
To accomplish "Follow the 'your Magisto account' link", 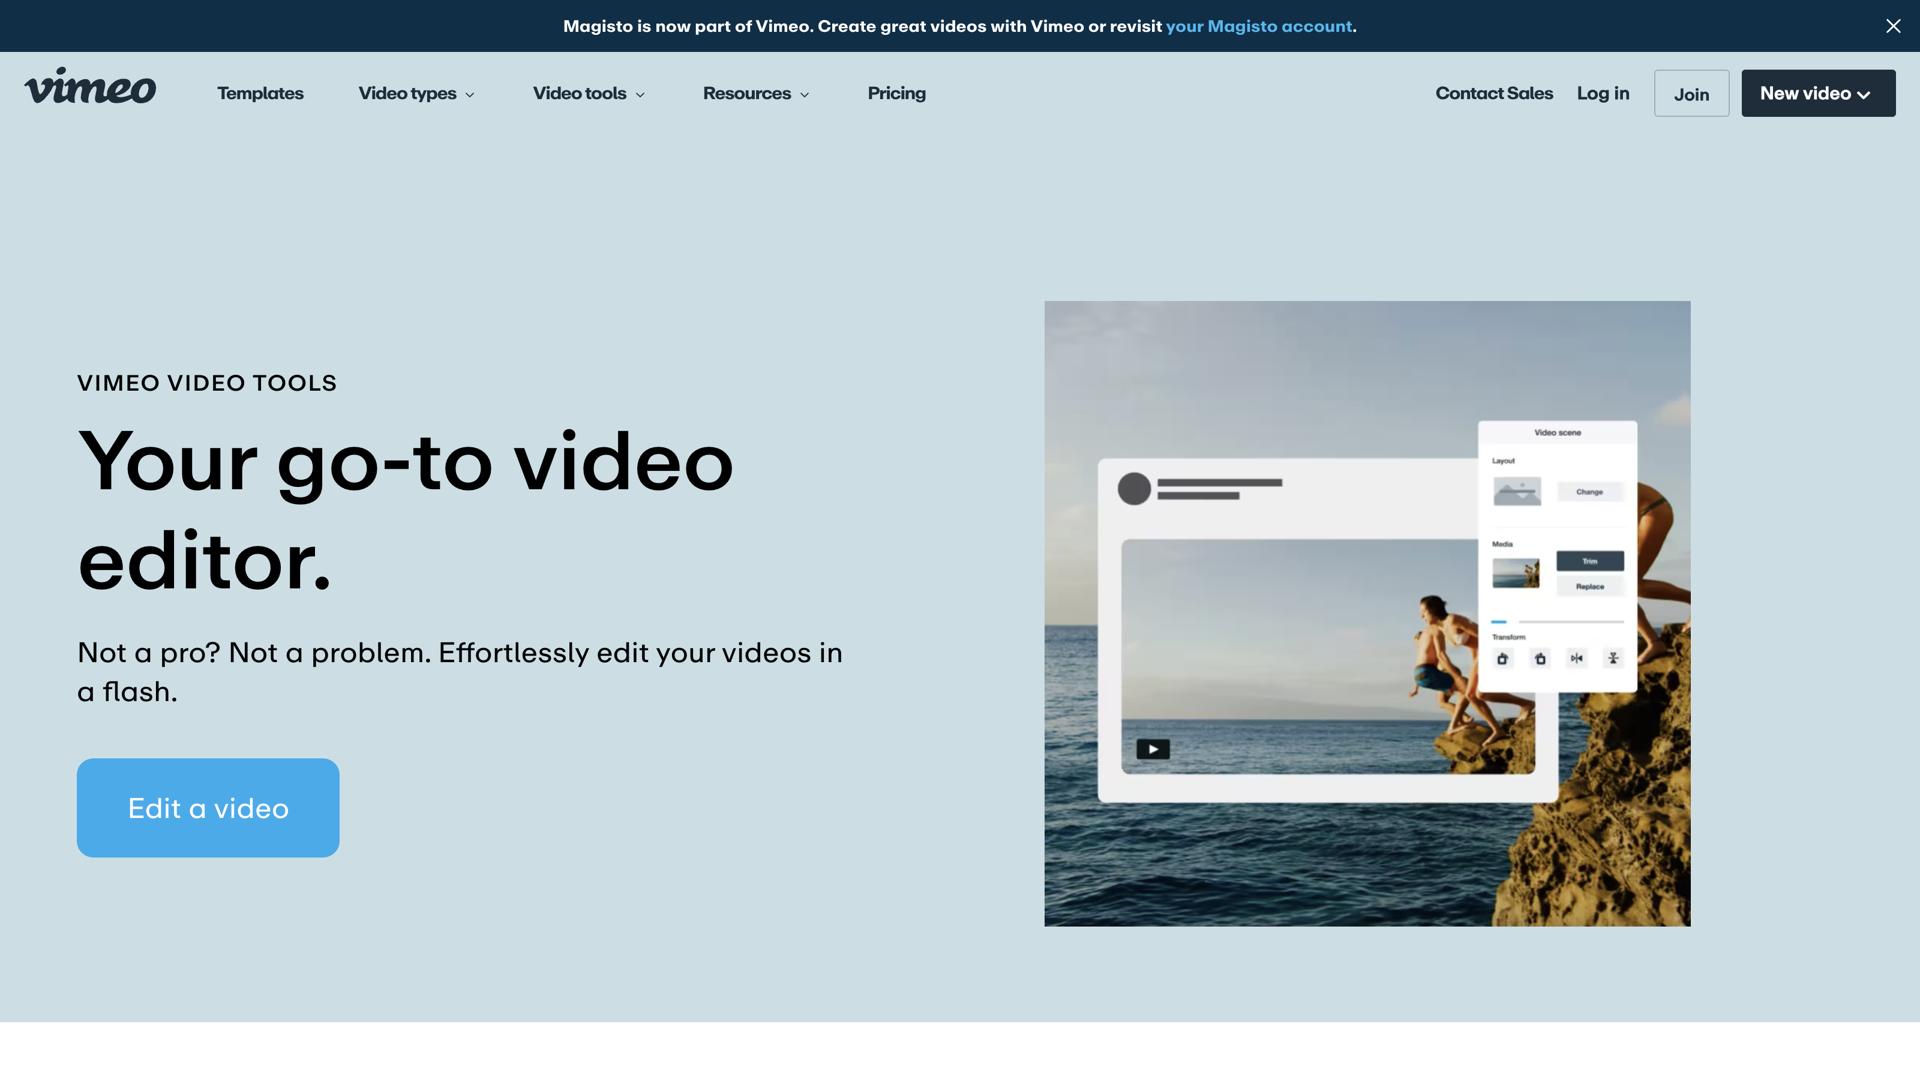I will pos(1258,27).
